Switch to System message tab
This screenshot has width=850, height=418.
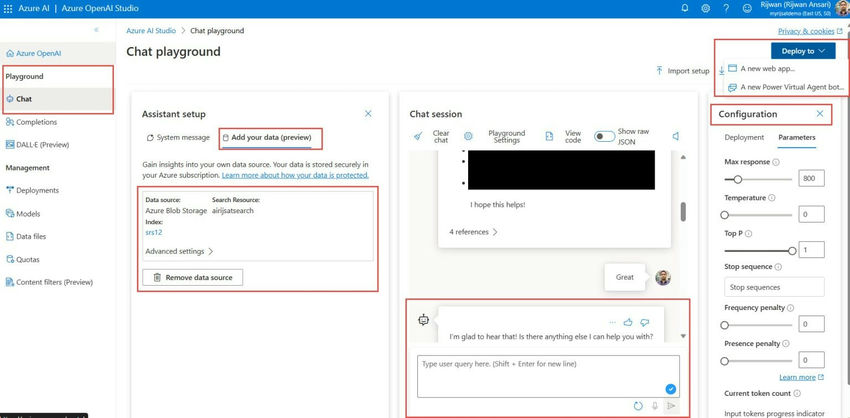178,138
